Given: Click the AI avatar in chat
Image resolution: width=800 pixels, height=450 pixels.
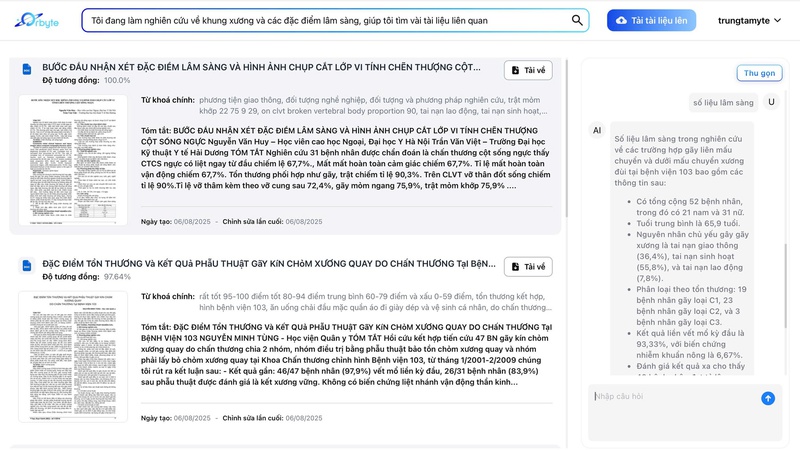Looking at the screenshot, I should click(x=597, y=130).
